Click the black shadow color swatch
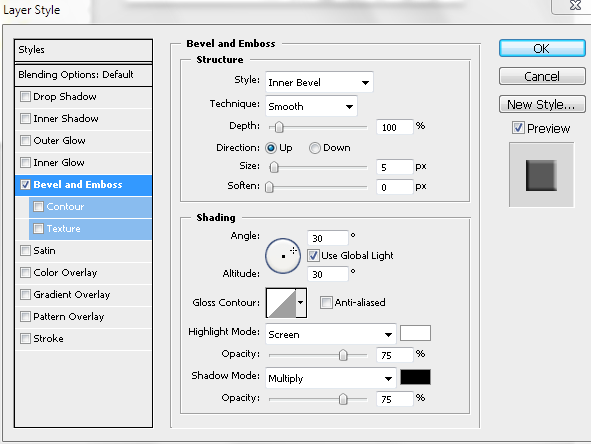The image size is (591, 444). 415,377
